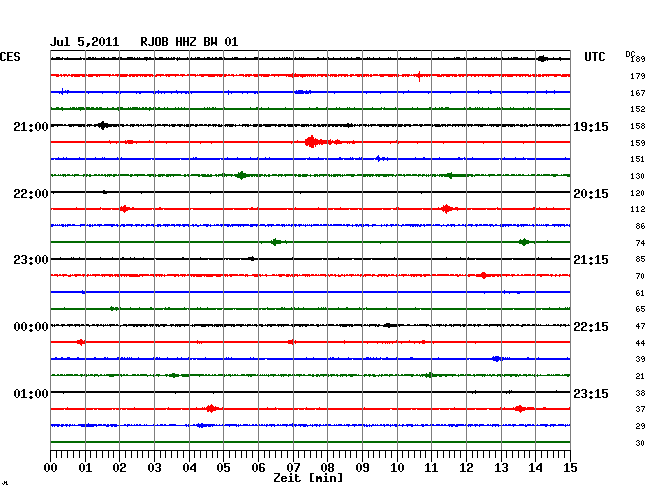Click the red spike on second trace near minute 10-11

419,76
